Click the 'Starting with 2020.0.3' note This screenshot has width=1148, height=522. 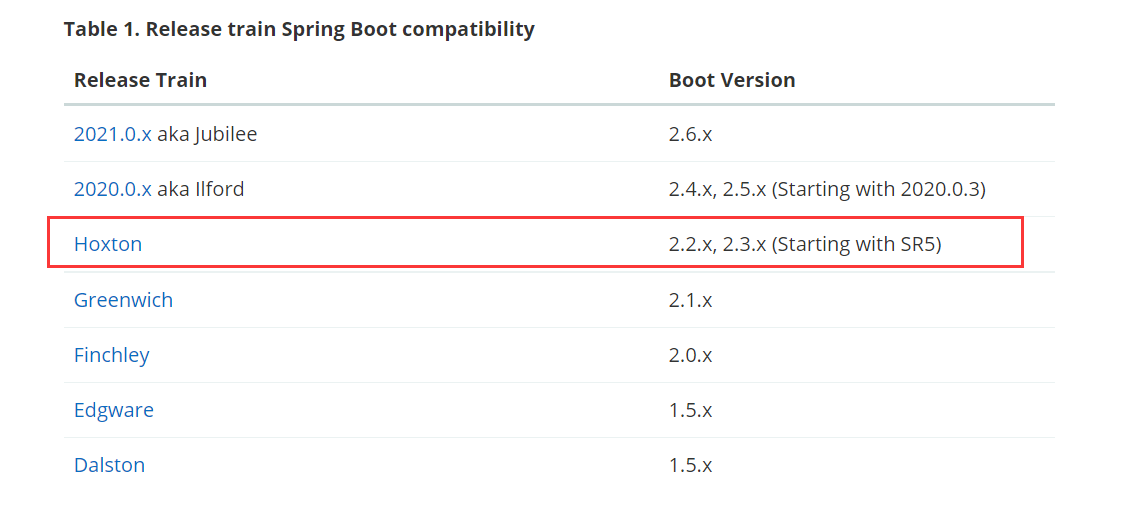tap(878, 189)
